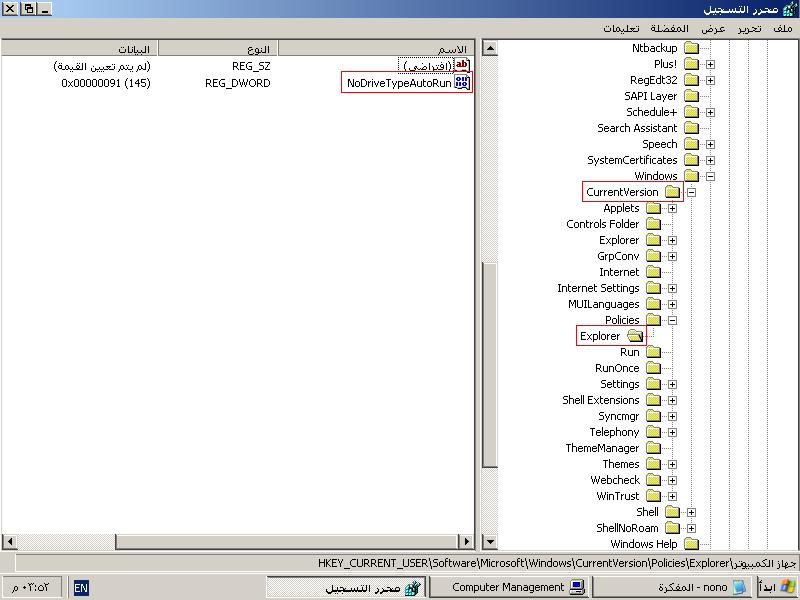Open the Explorer folder under Policies
The image size is (800, 600).
coord(635,336)
